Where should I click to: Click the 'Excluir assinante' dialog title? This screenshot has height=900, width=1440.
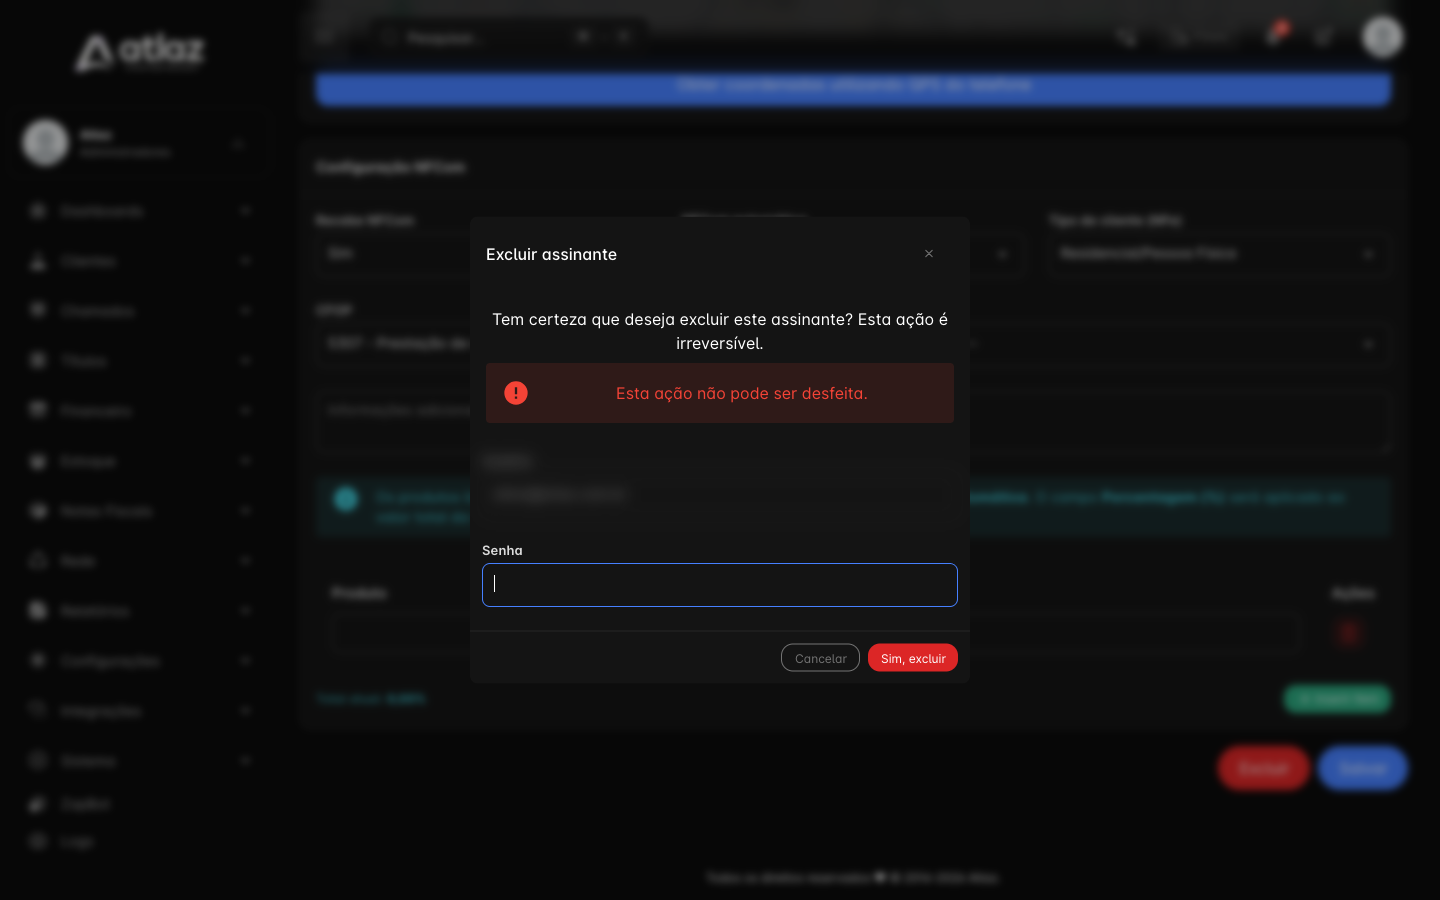pos(551,254)
